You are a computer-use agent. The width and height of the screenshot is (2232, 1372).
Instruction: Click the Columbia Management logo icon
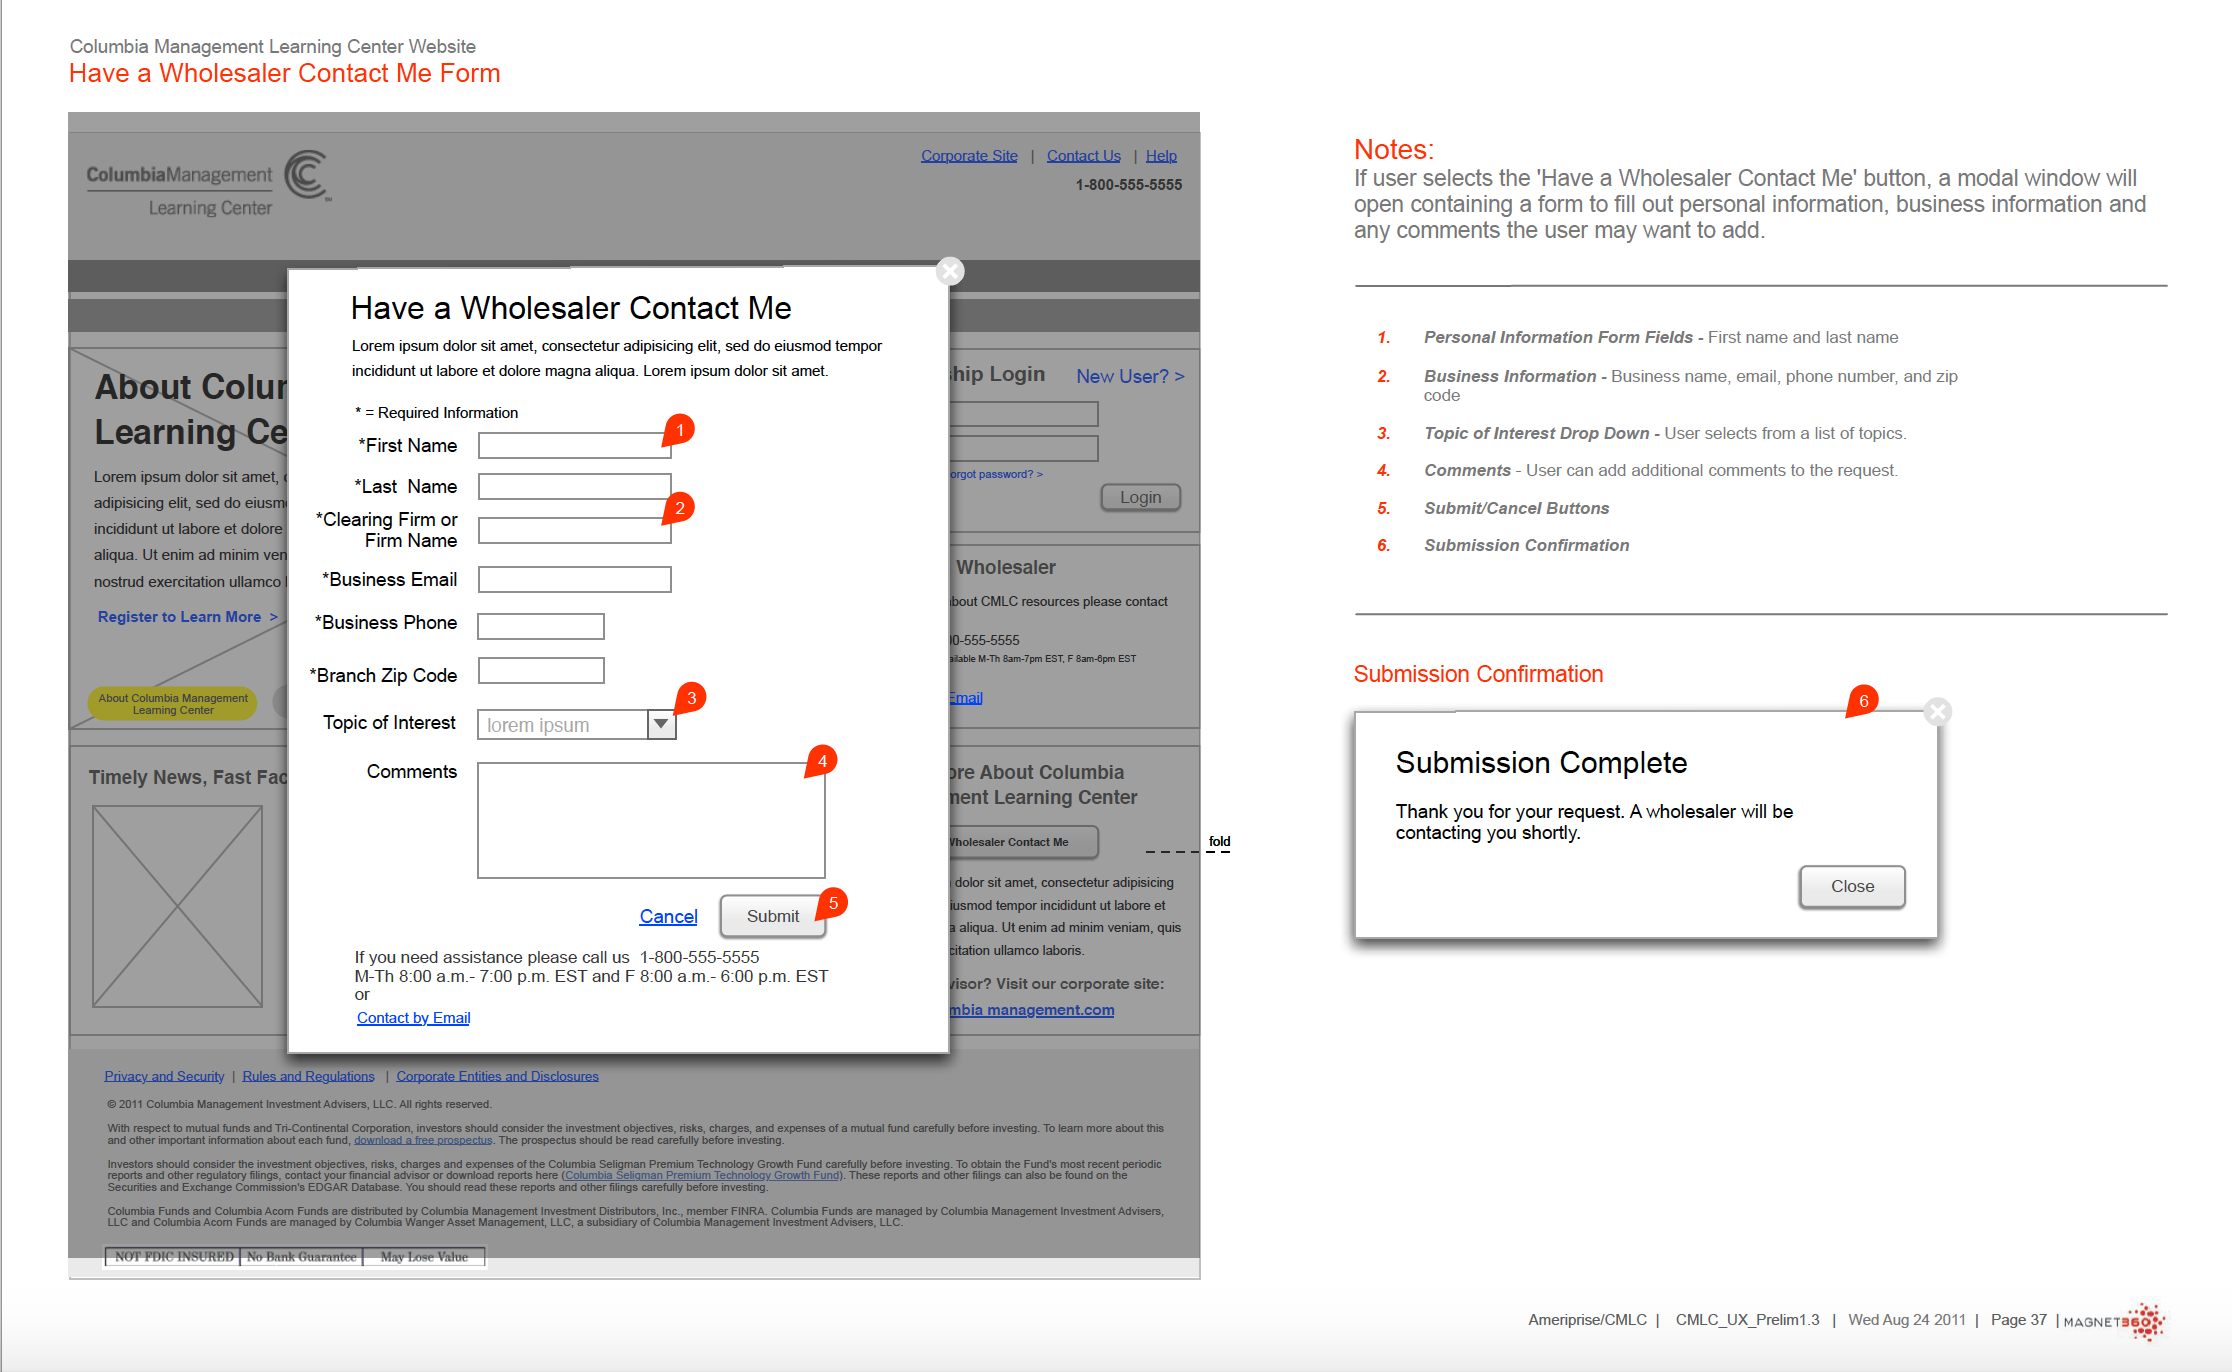pyautogui.click(x=306, y=175)
